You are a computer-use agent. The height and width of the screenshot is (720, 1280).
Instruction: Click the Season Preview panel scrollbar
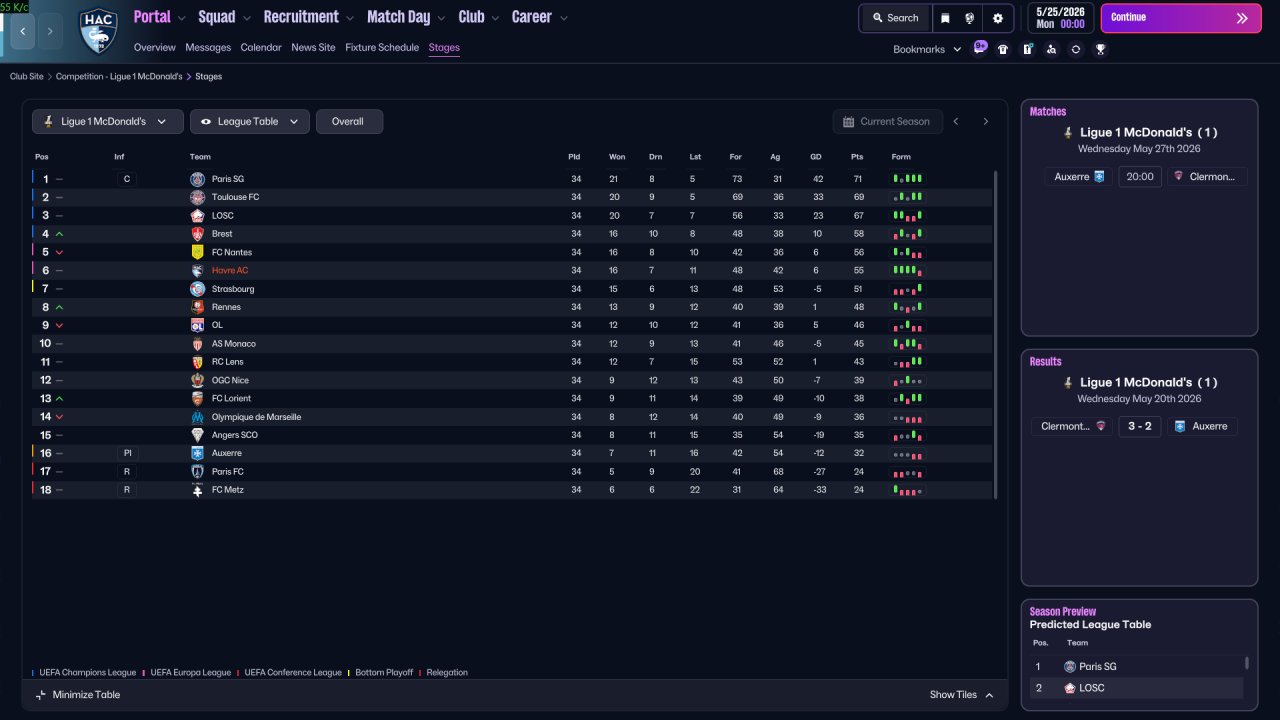tap(1247, 663)
